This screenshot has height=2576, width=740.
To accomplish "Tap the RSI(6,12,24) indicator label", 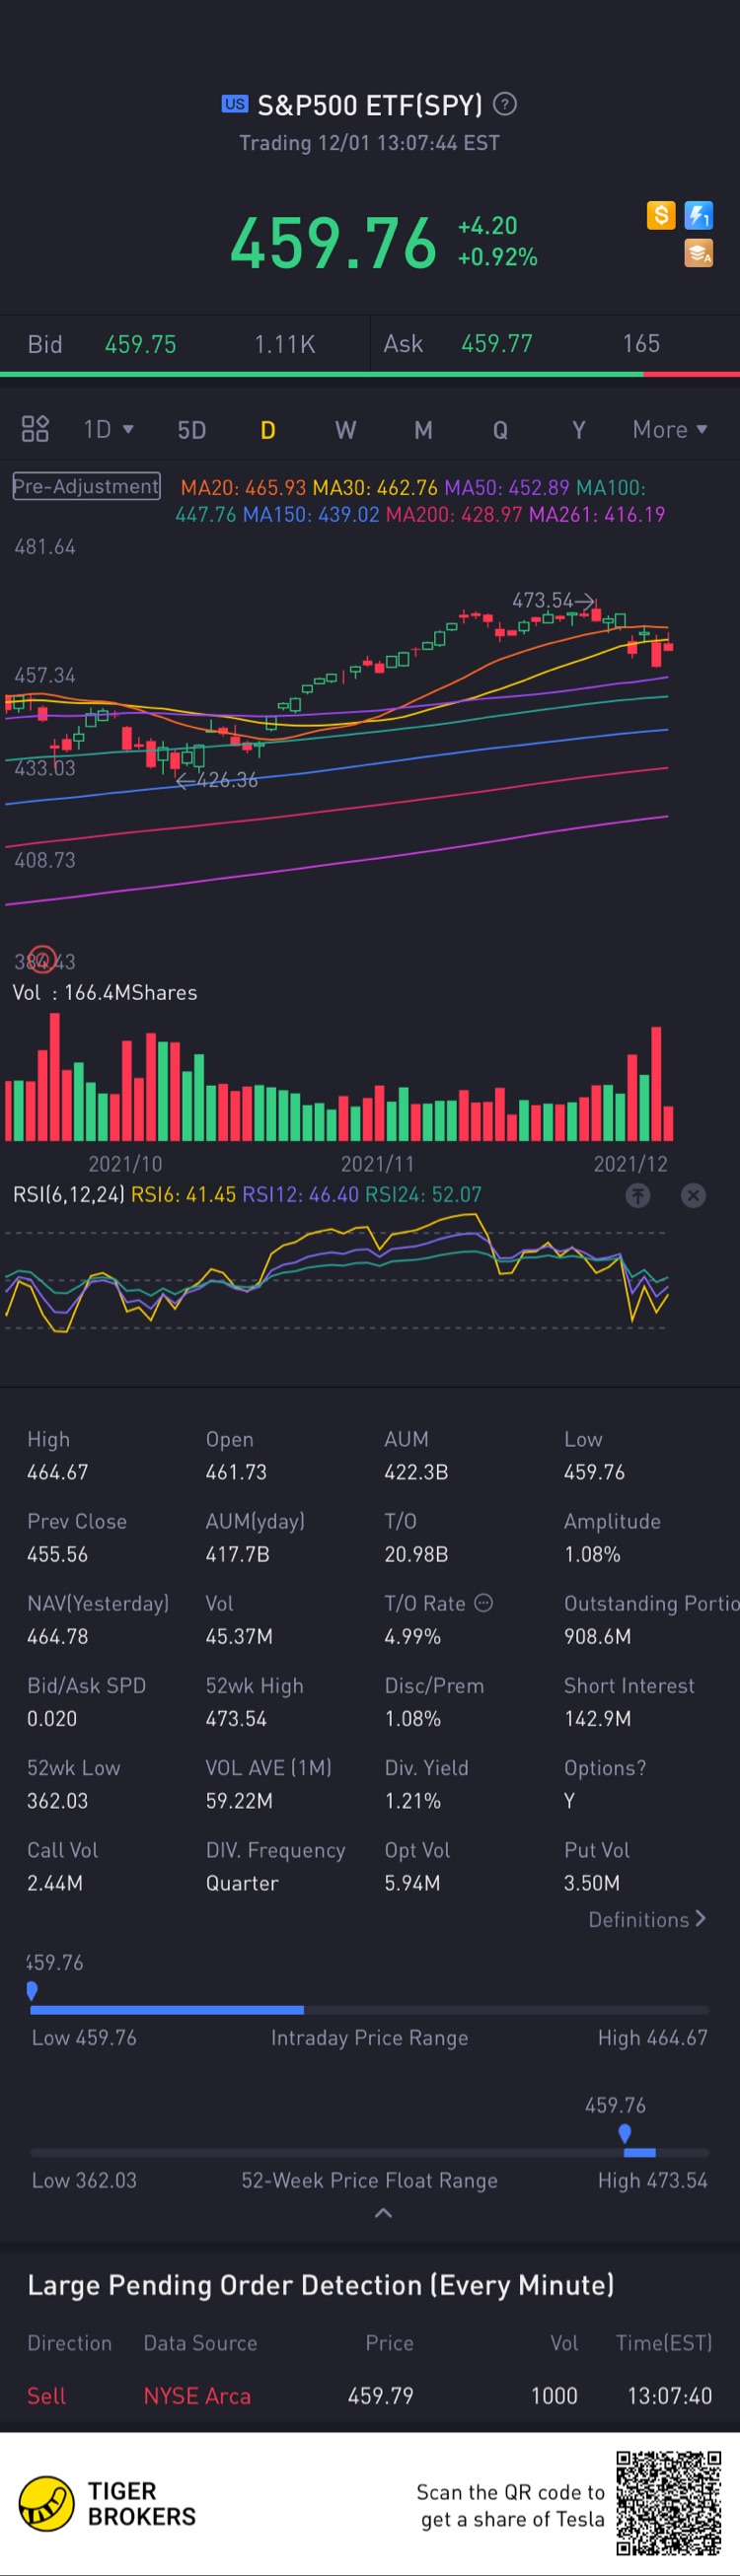I will (x=68, y=1194).
